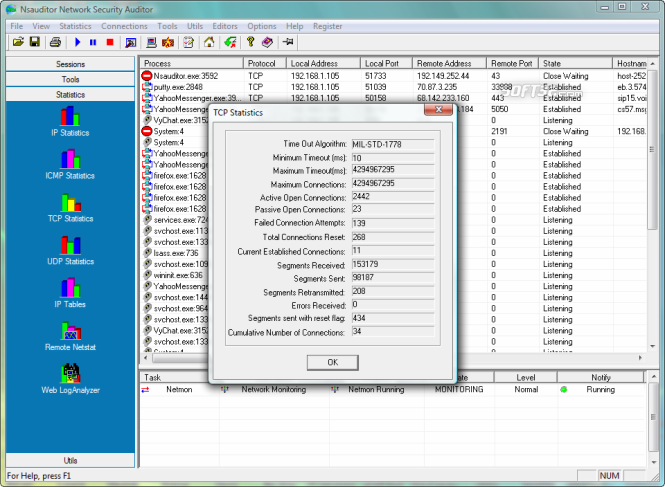Open the Tools menu
The image size is (665, 487).
pos(167,26)
